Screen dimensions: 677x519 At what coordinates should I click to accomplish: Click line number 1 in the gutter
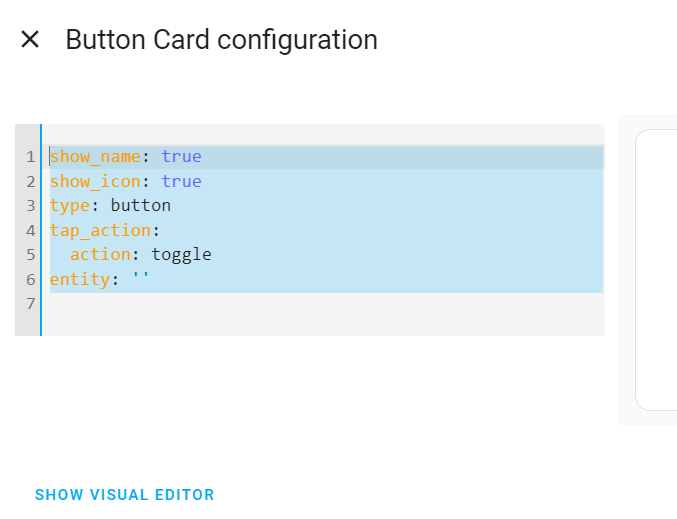click(30, 156)
